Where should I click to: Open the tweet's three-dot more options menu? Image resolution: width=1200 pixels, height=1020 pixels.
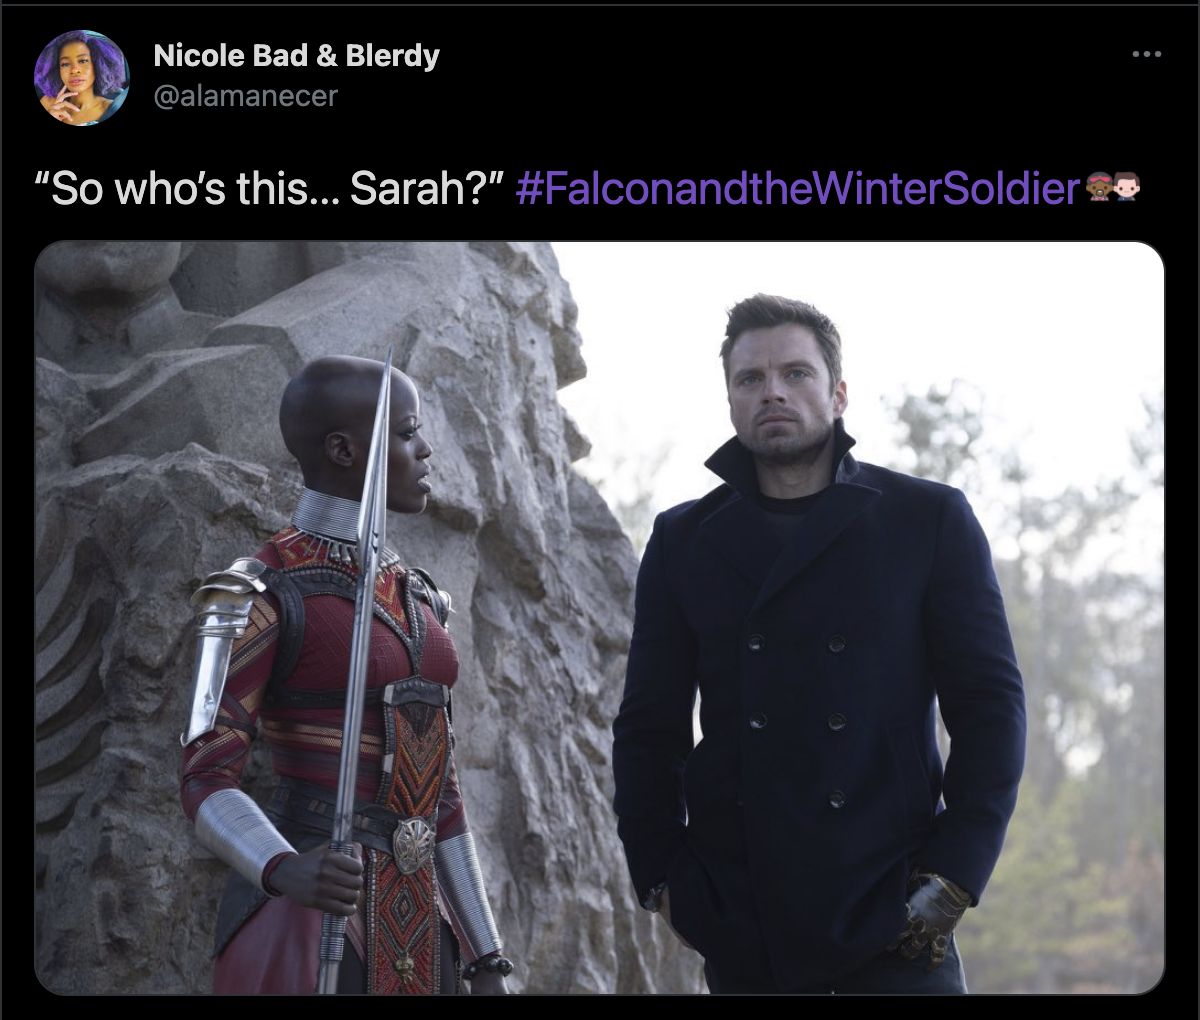tap(1146, 54)
